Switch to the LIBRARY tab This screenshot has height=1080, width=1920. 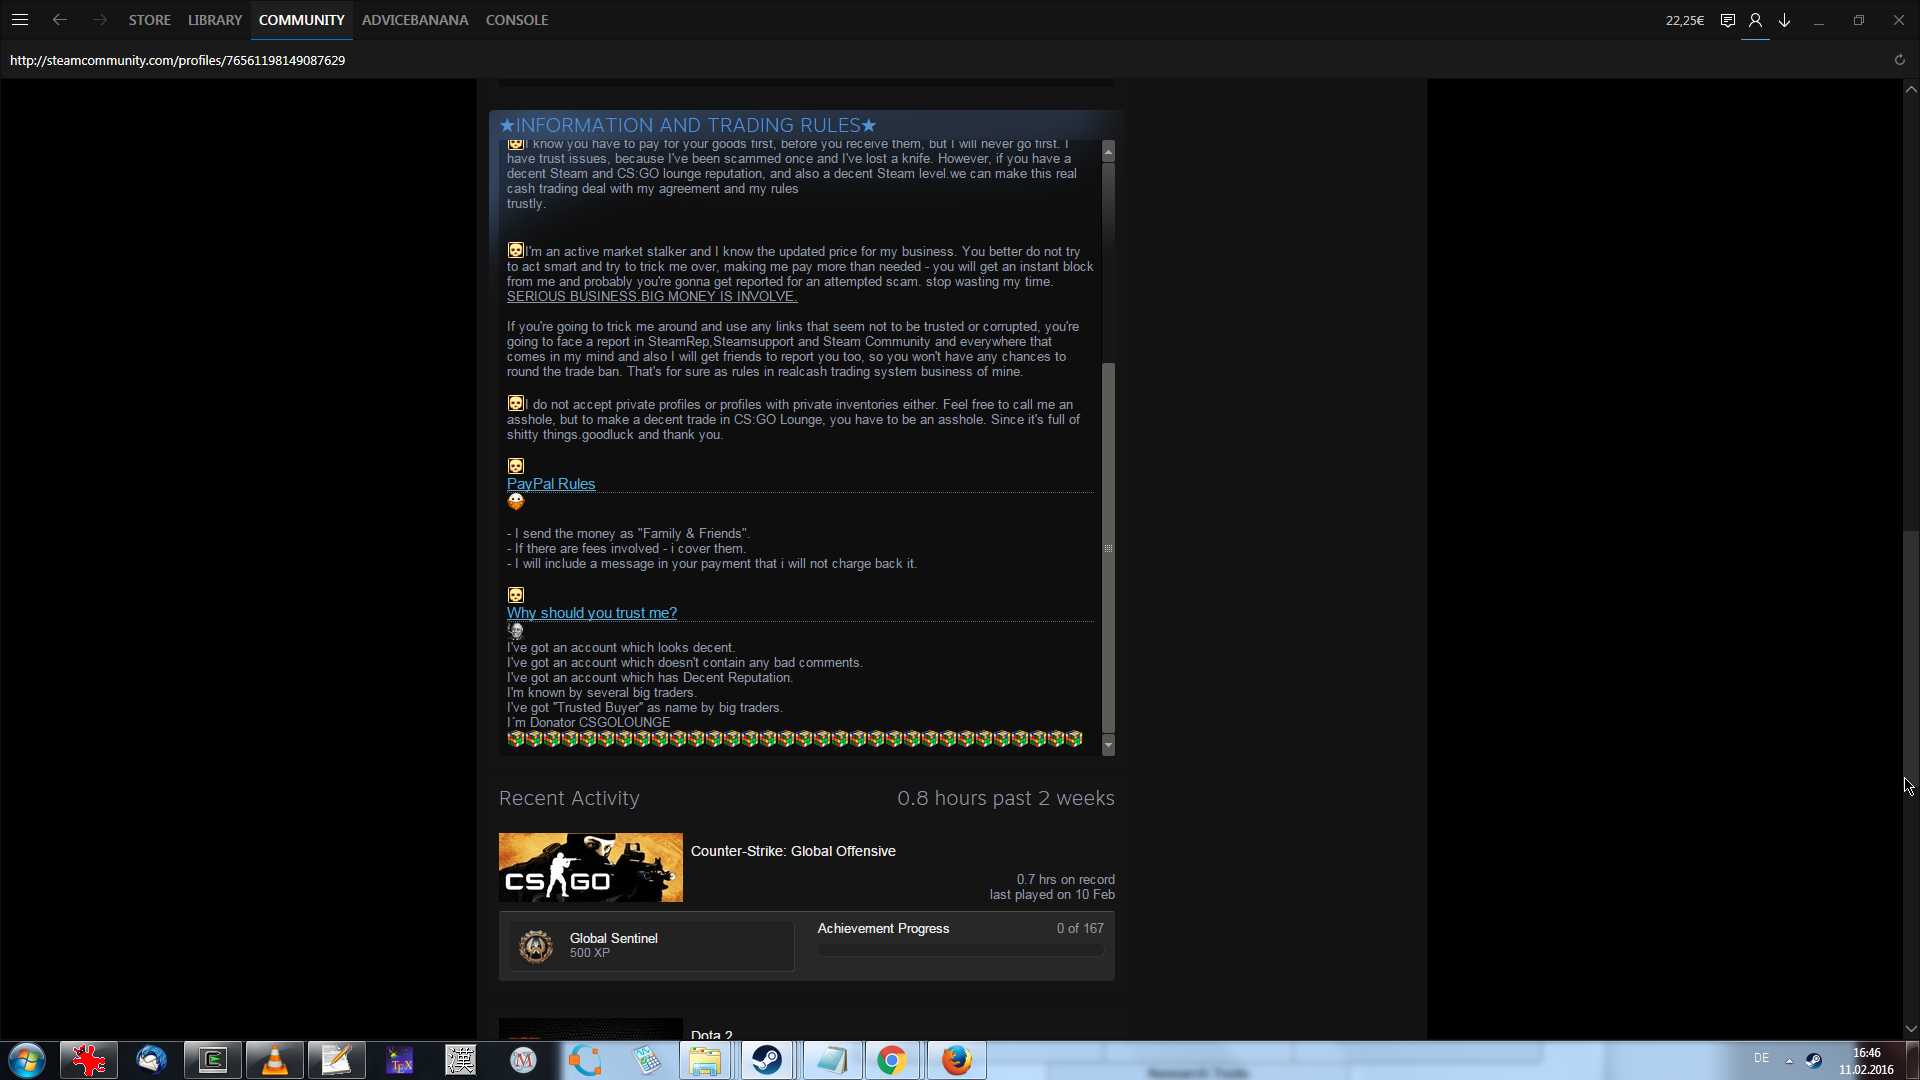pyautogui.click(x=214, y=20)
